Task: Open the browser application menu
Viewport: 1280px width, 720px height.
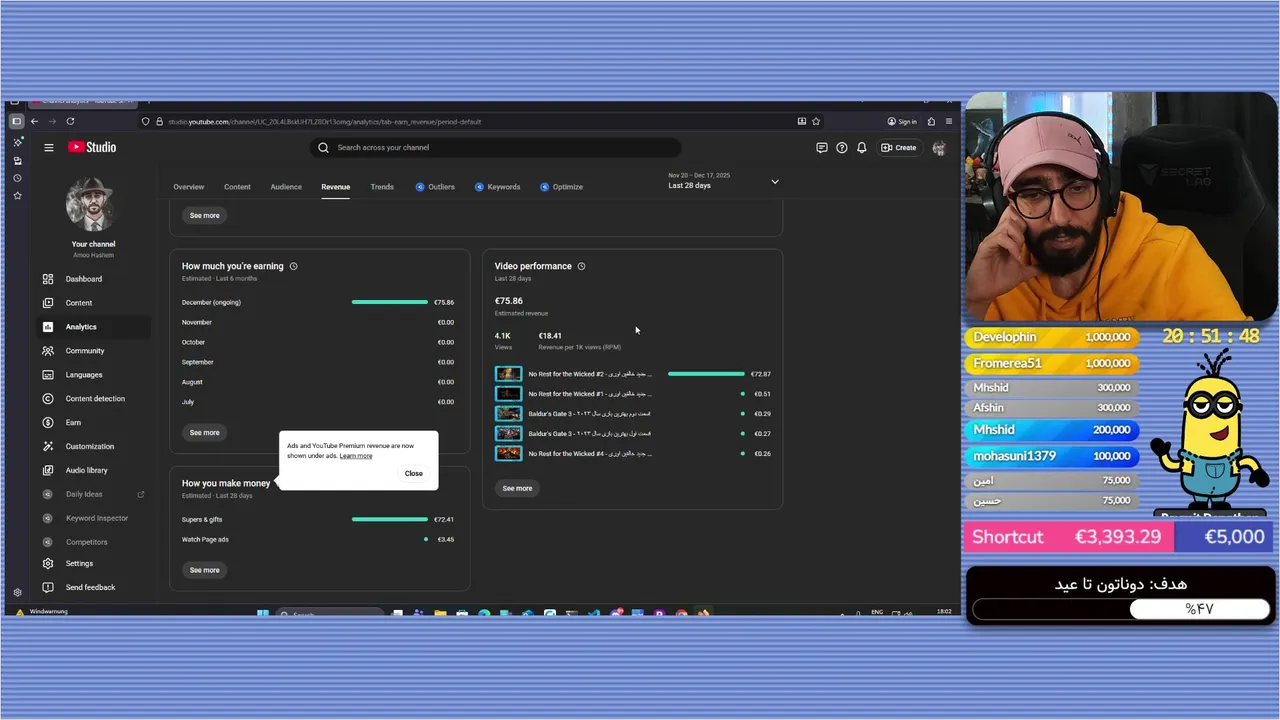Action: 949,121
